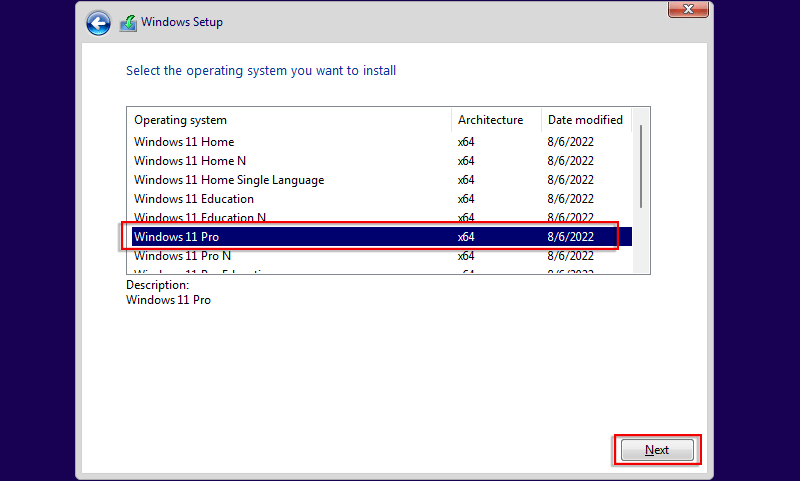Select the highlighted Windows 11 Pro row
Image resolution: width=800 pixels, height=481 pixels.
pyautogui.click(x=176, y=237)
